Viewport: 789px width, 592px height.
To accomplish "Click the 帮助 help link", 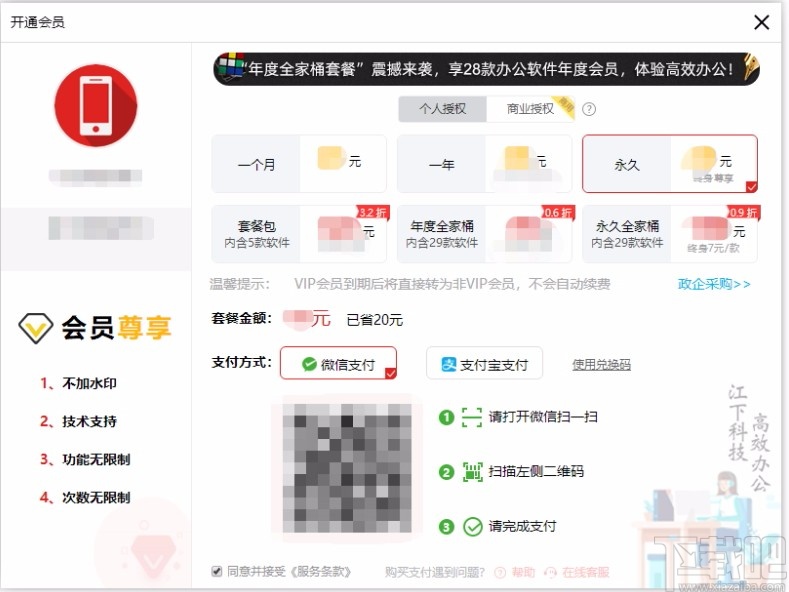I will point(523,572).
